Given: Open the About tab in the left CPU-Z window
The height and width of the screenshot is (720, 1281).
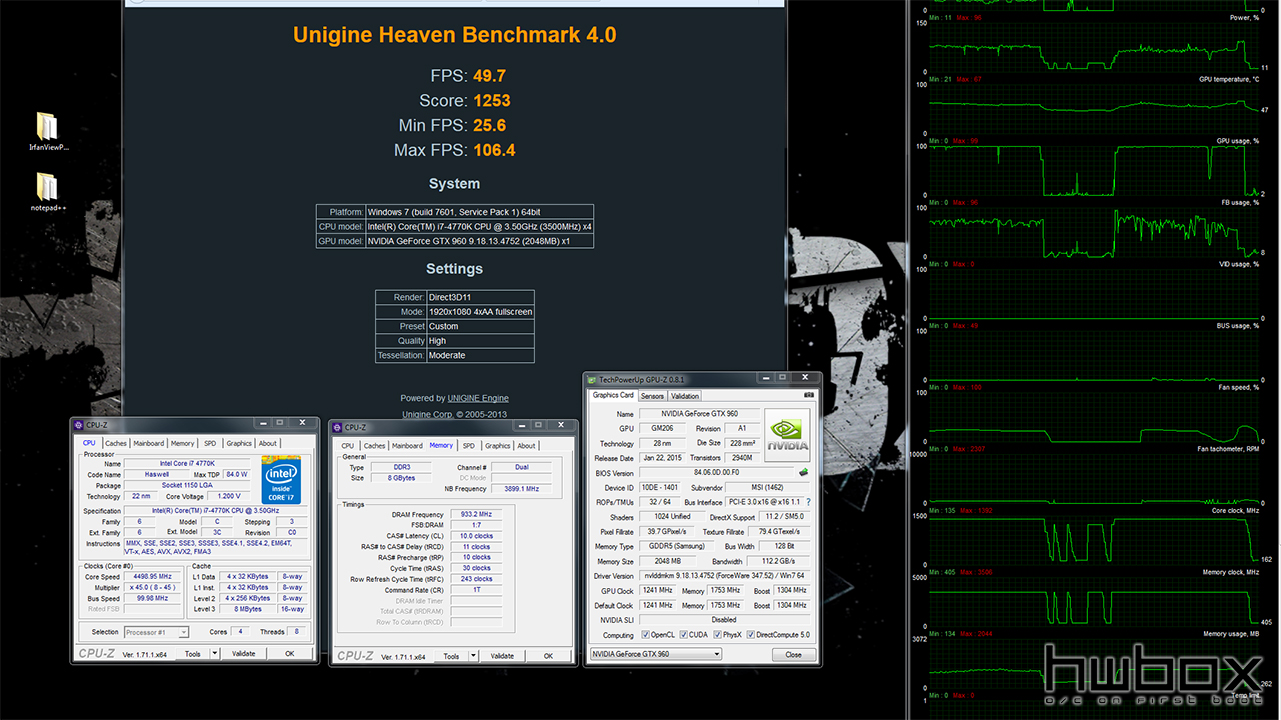Looking at the screenshot, I should coord(268,443).
